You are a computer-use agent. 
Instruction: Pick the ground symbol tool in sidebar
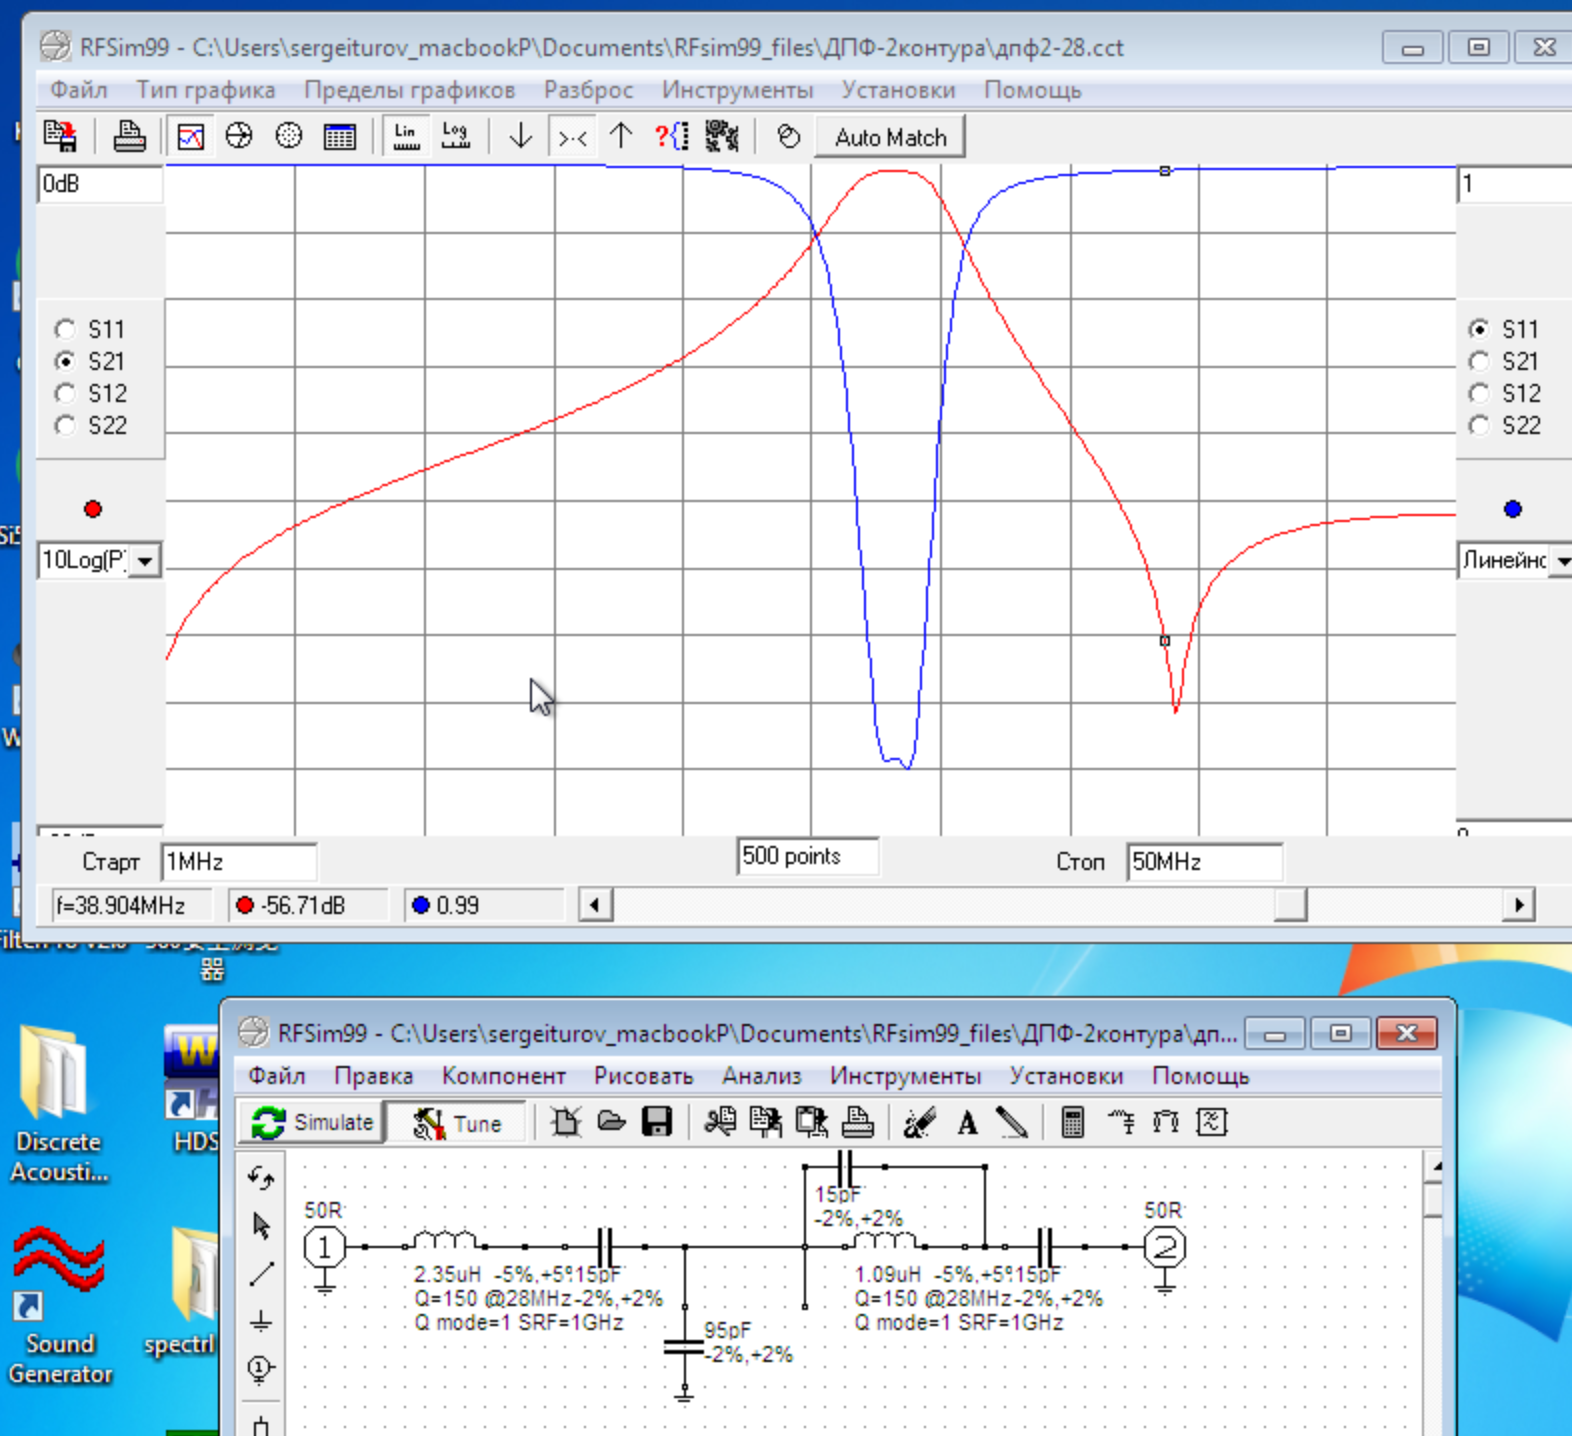click(x=261, y=1321)
